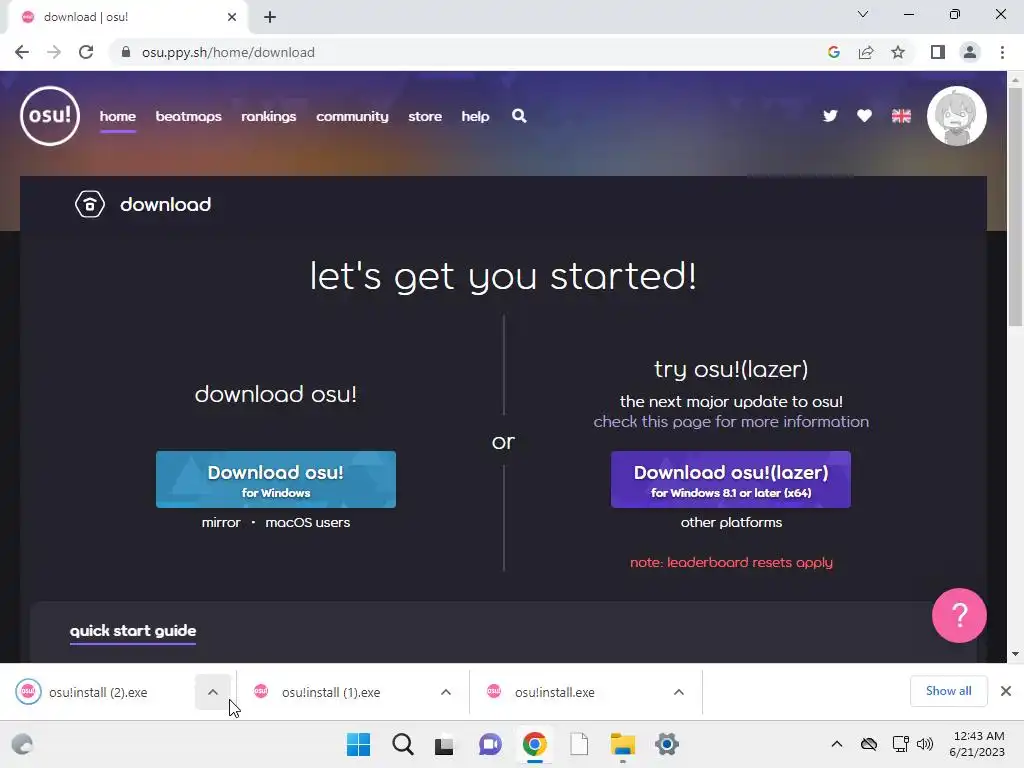Screen dimensions: 1024x768
Task: Click Download osu! for Windows button
Action: [x=276, y=479]
